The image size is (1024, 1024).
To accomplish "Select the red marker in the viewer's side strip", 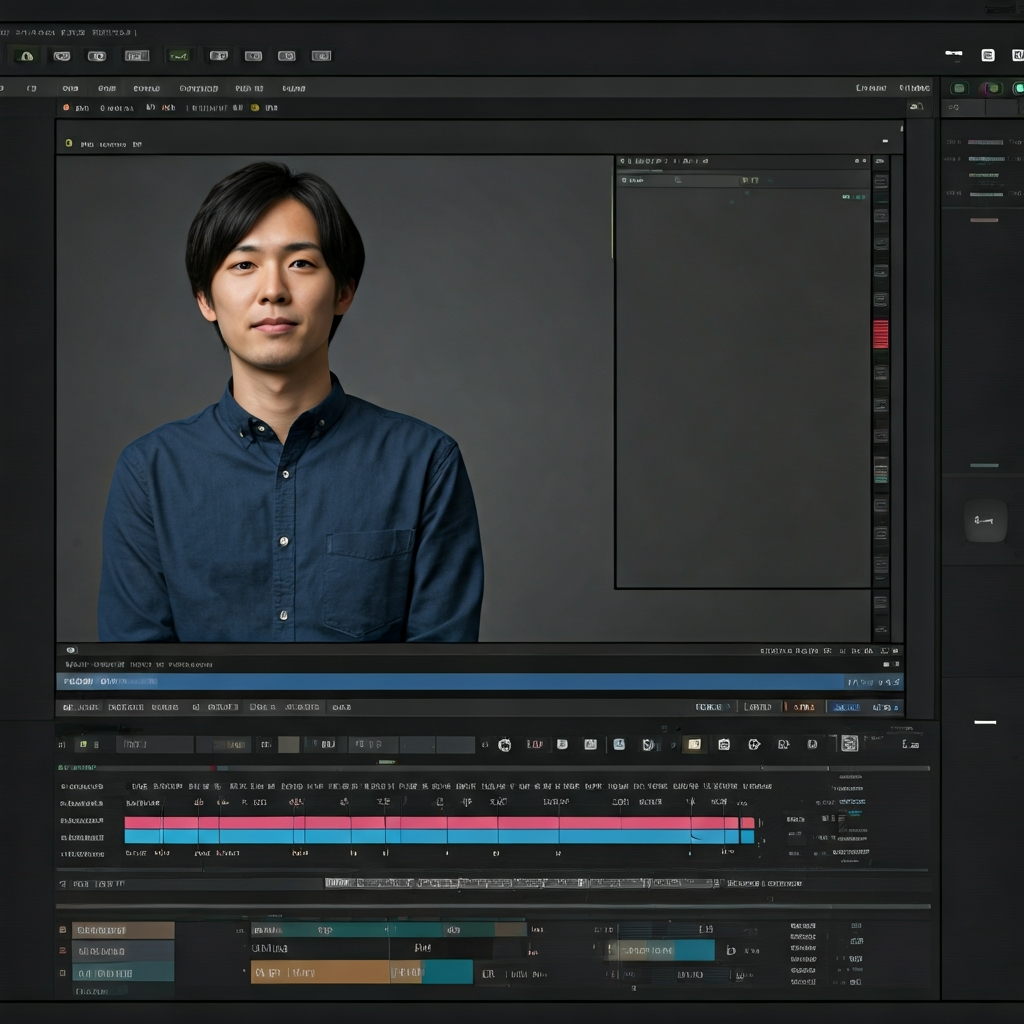I will 880,334.
